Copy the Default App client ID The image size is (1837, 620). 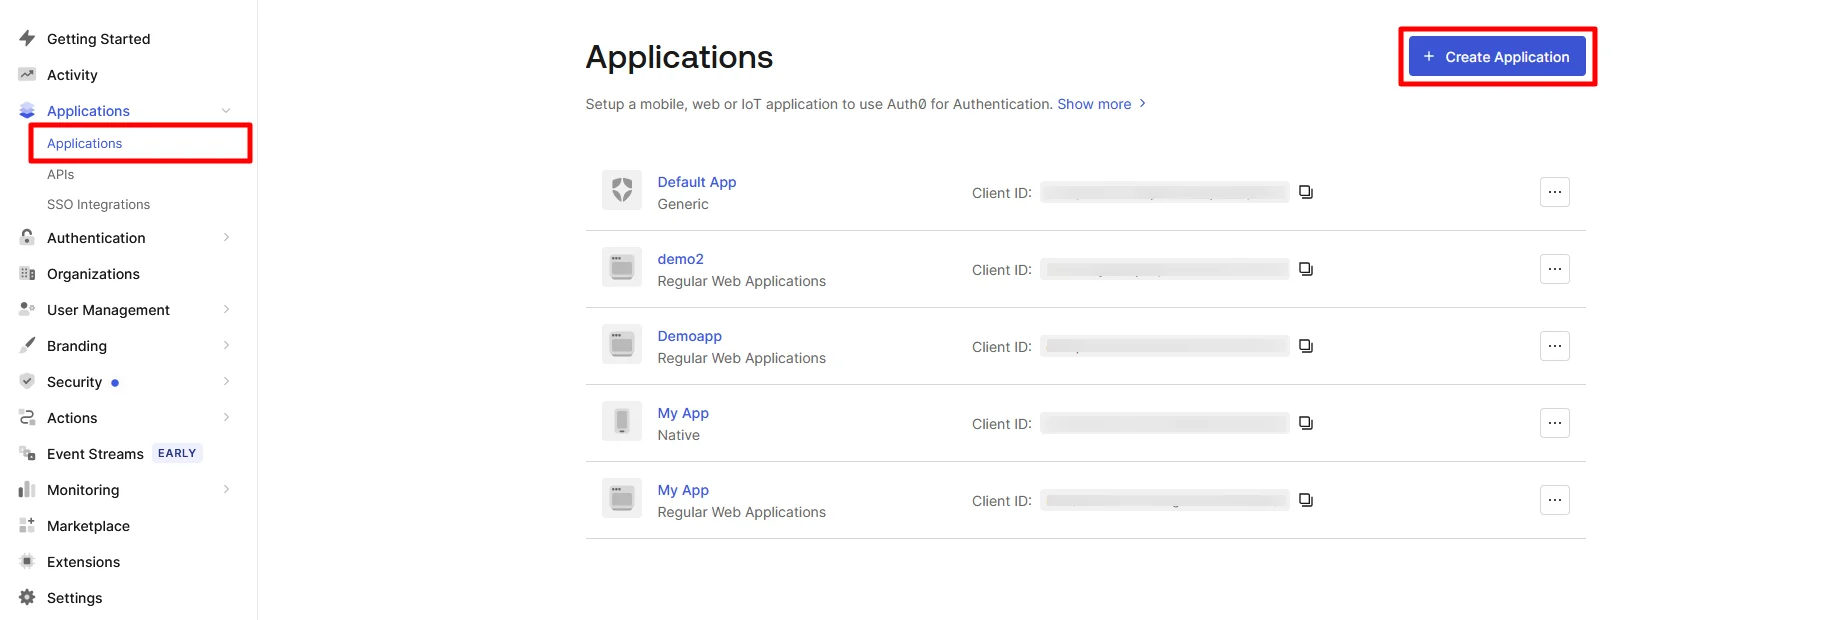point(1306,192)
